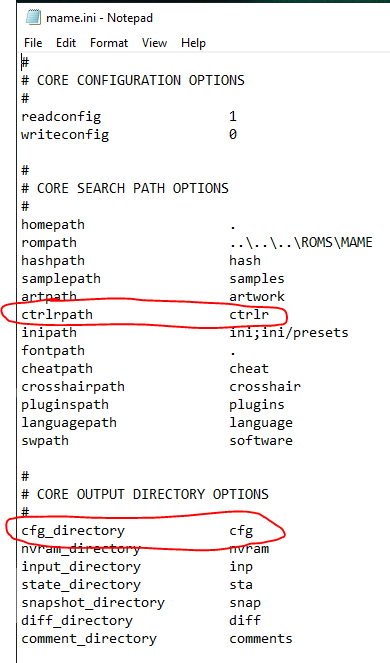
Task: Click the value 'cfg' next to cfg_directory
Action: click(241, 531)
